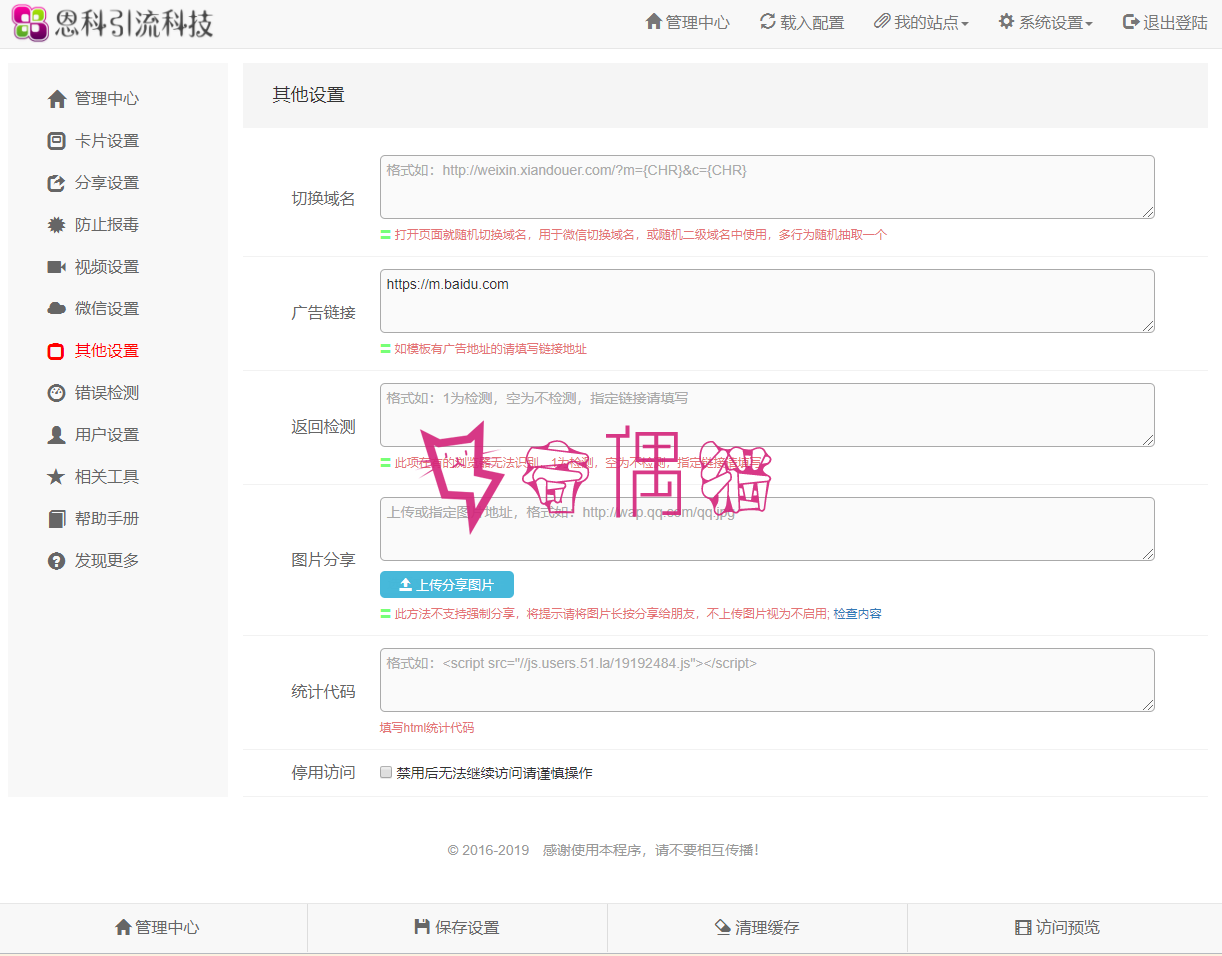
Task: Click 管理中心 text in bottom bar
Action: tap(168, 928)
